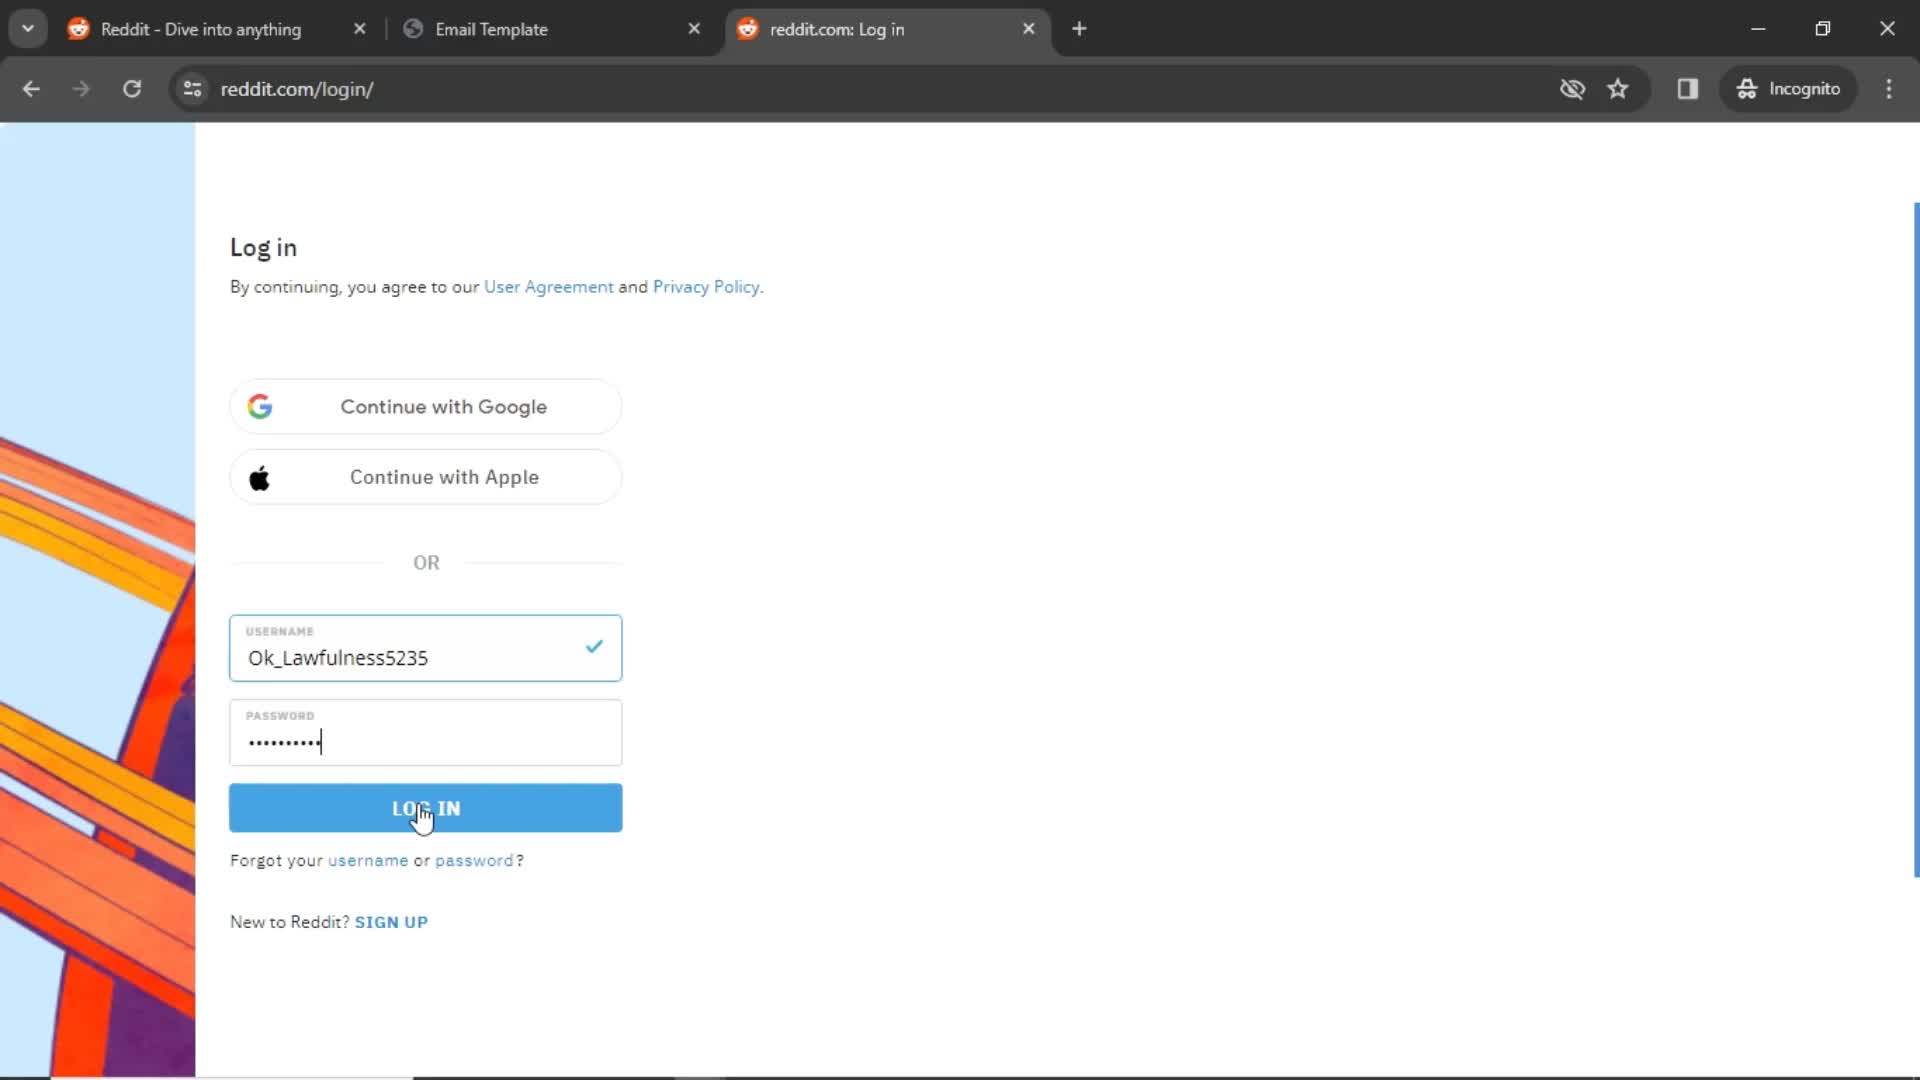Click the SIGN UP link
The image size is (1920, 1080).
click(x=392, y=922)
